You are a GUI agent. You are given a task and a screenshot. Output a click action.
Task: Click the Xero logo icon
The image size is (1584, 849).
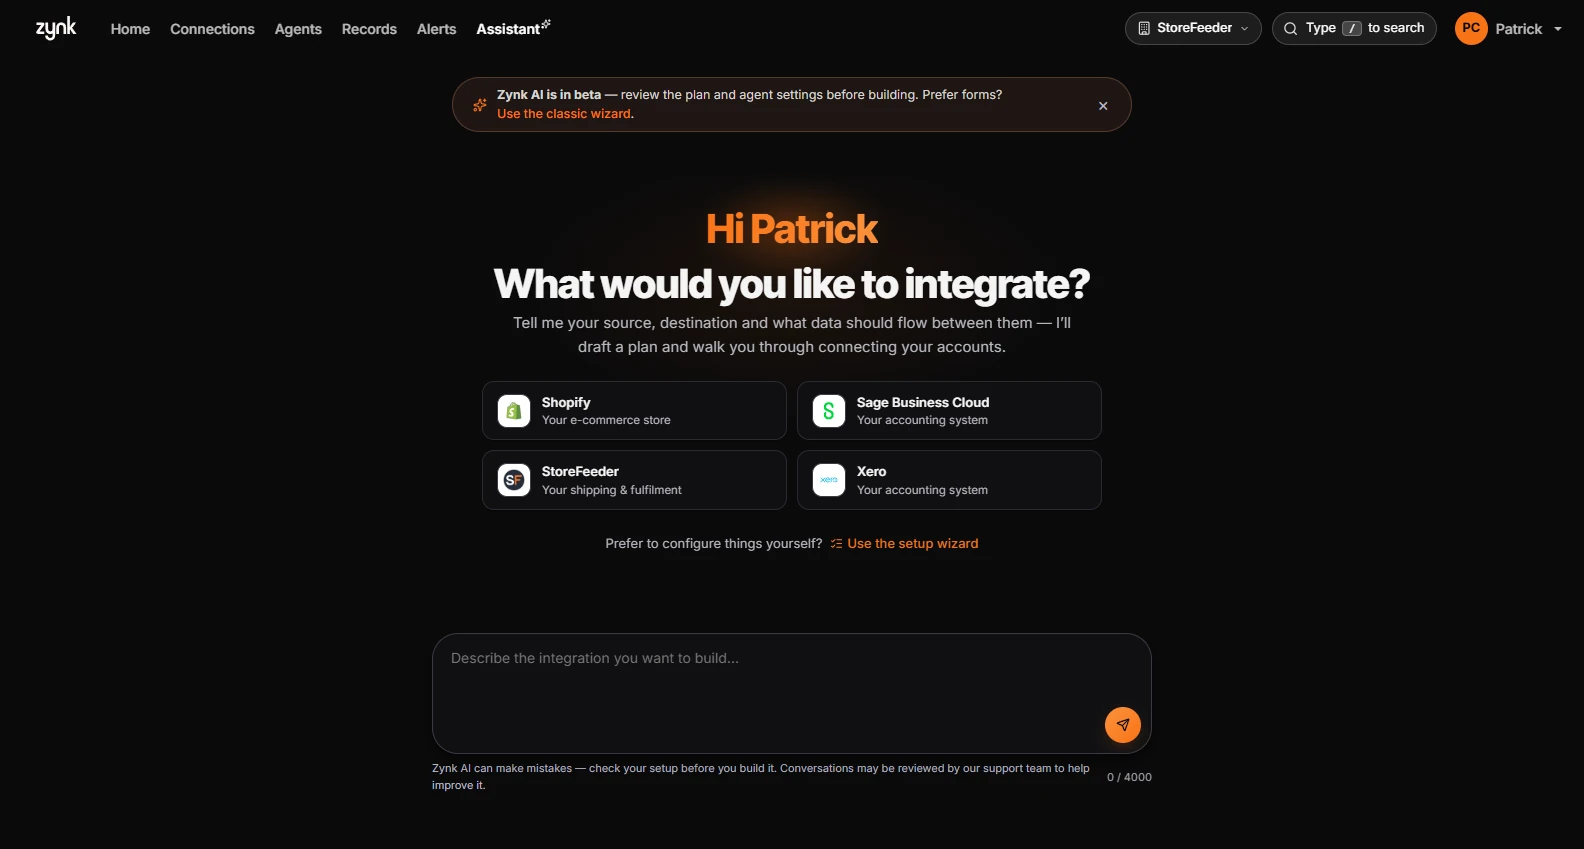pyautogui.click(x=829, y=480)
